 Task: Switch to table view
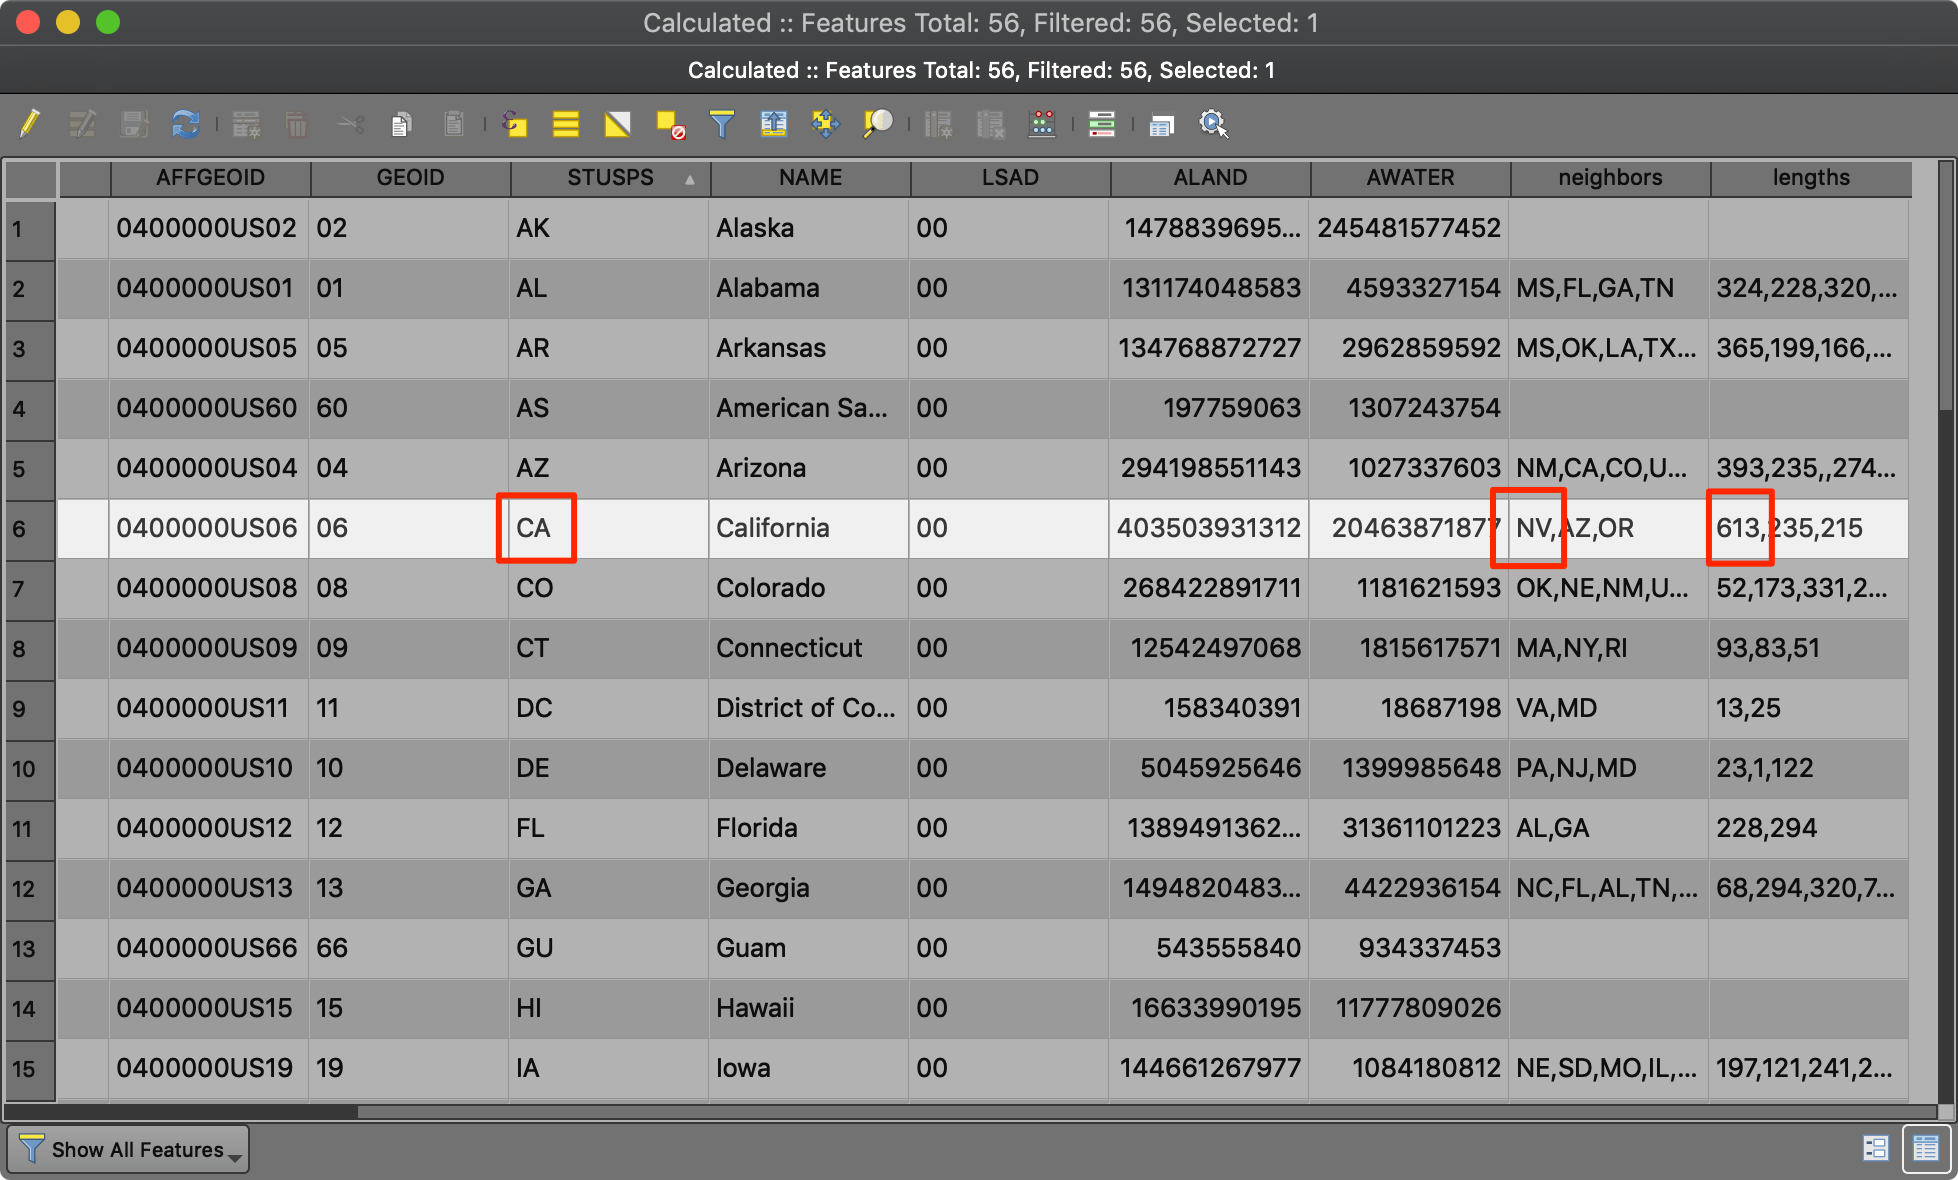1925,1148
